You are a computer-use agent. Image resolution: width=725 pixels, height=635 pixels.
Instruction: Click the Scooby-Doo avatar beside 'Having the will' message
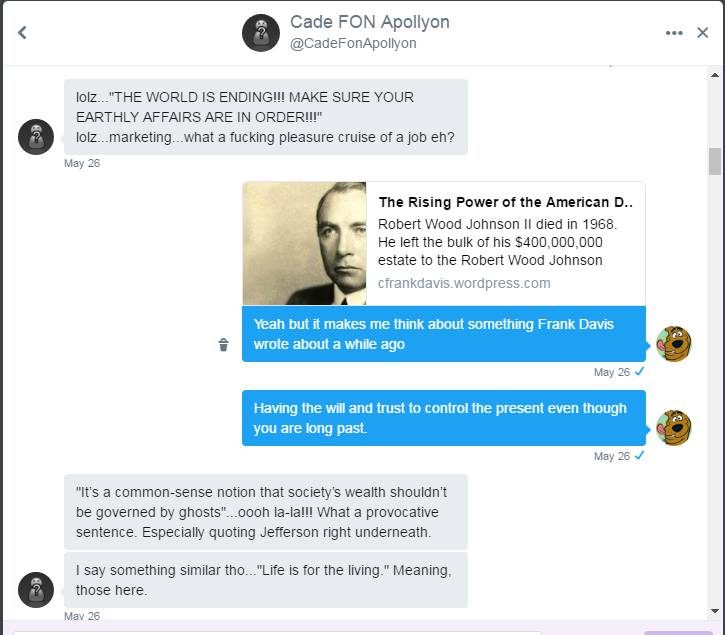pos(674,428)
